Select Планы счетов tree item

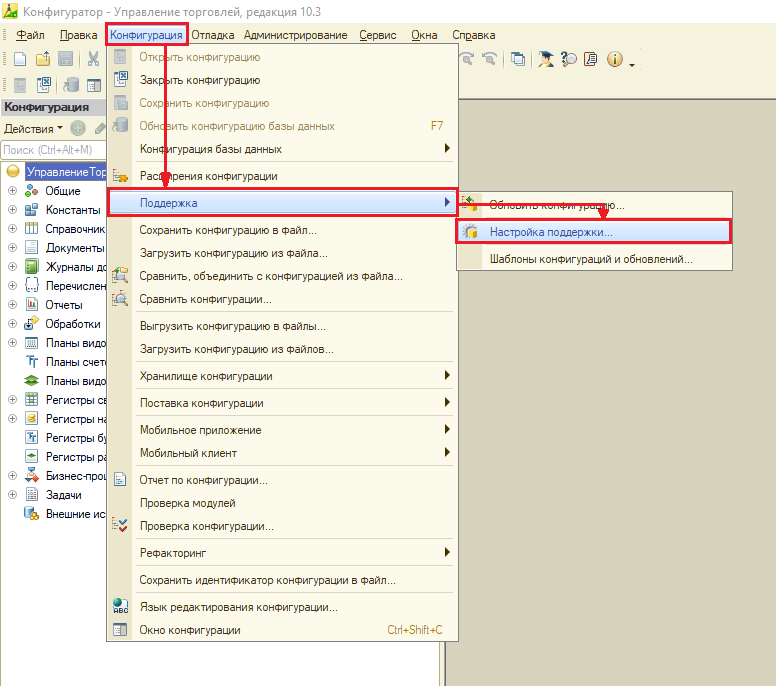(76, 362)
